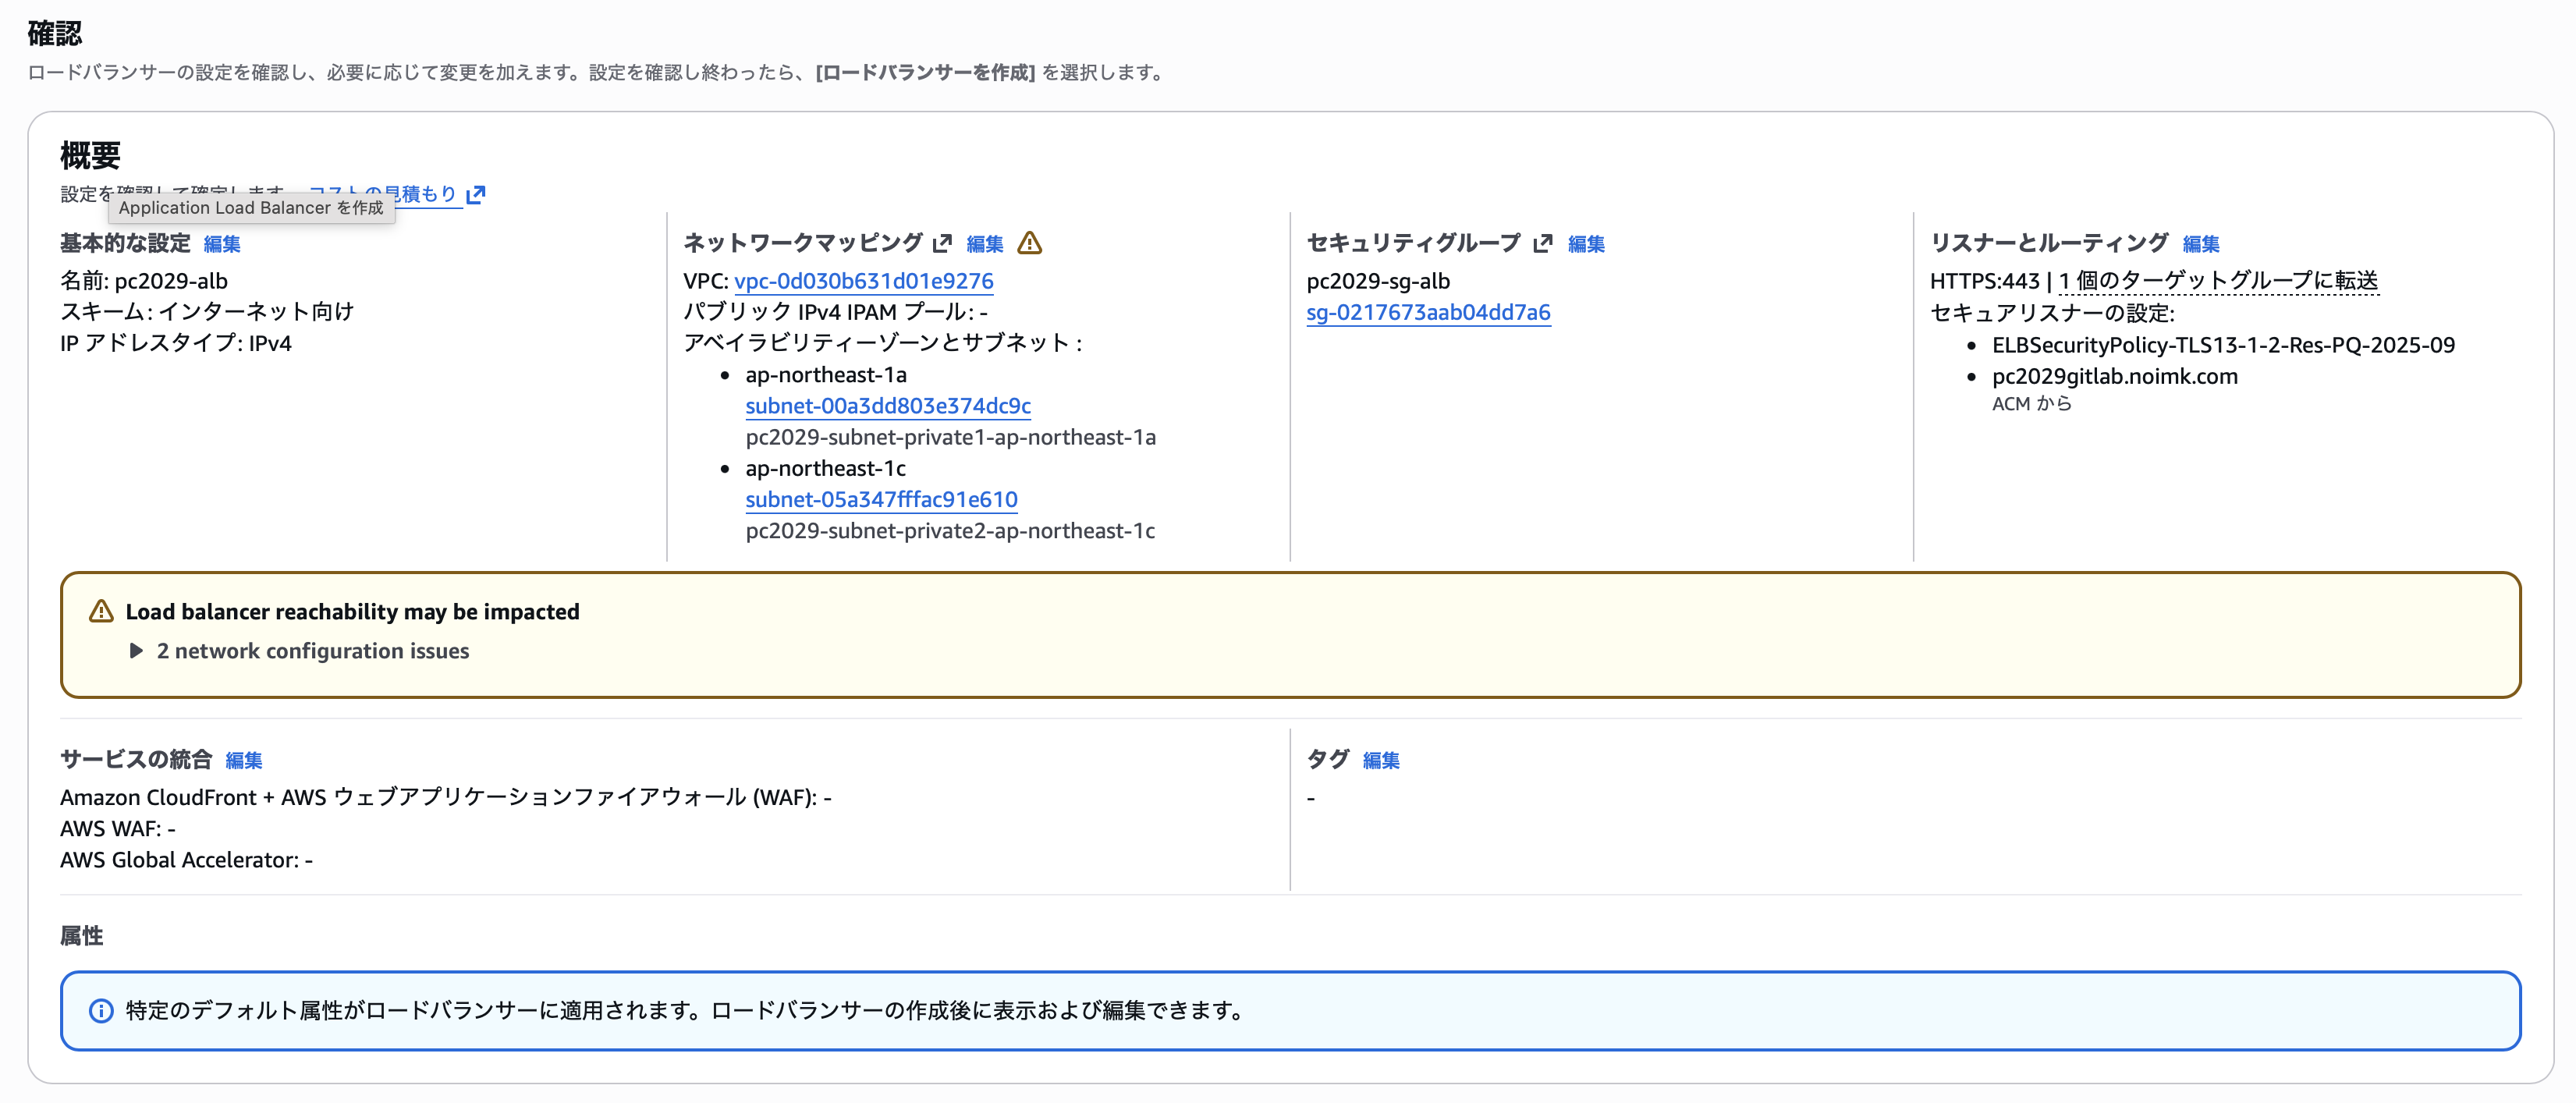
Task: Click the 'Application Load Balancer を作成' tooltip
Action: point(251,208)
